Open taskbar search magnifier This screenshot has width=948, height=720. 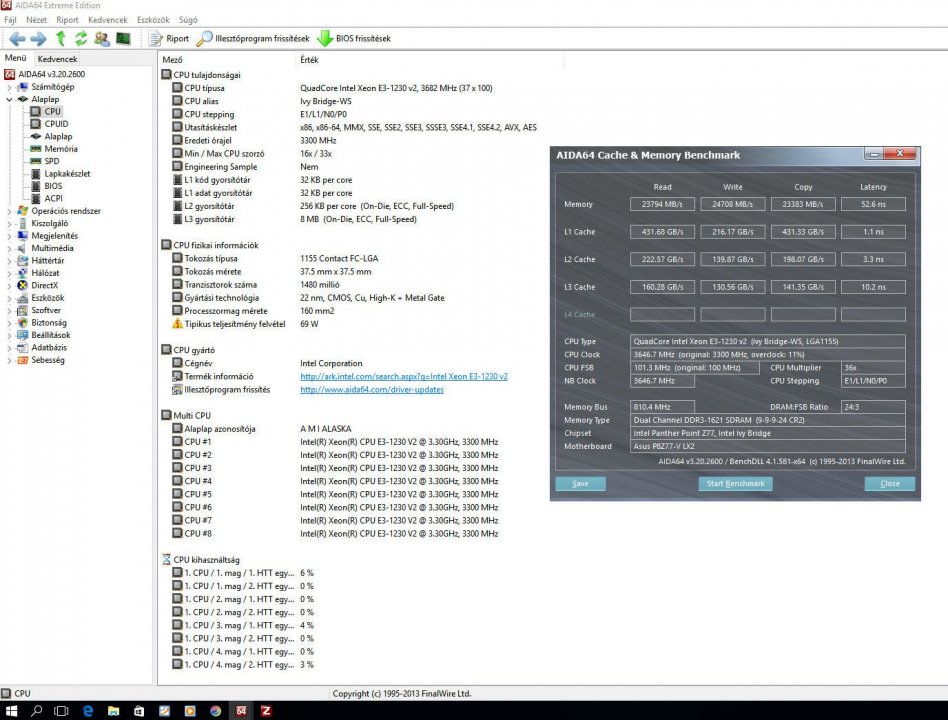36,711
